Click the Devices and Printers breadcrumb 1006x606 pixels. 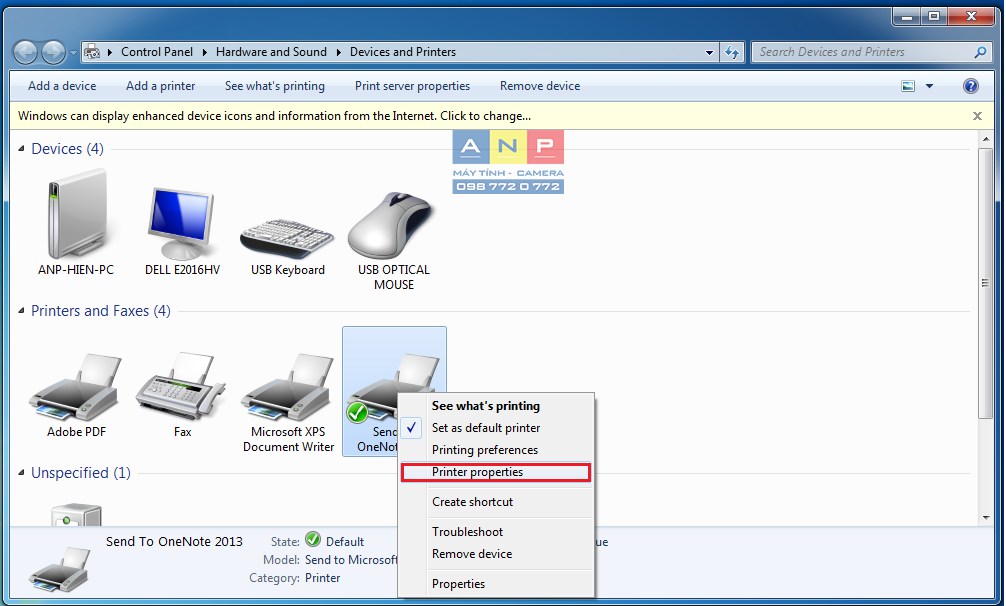pyautogui.click(x=403, y=52)
